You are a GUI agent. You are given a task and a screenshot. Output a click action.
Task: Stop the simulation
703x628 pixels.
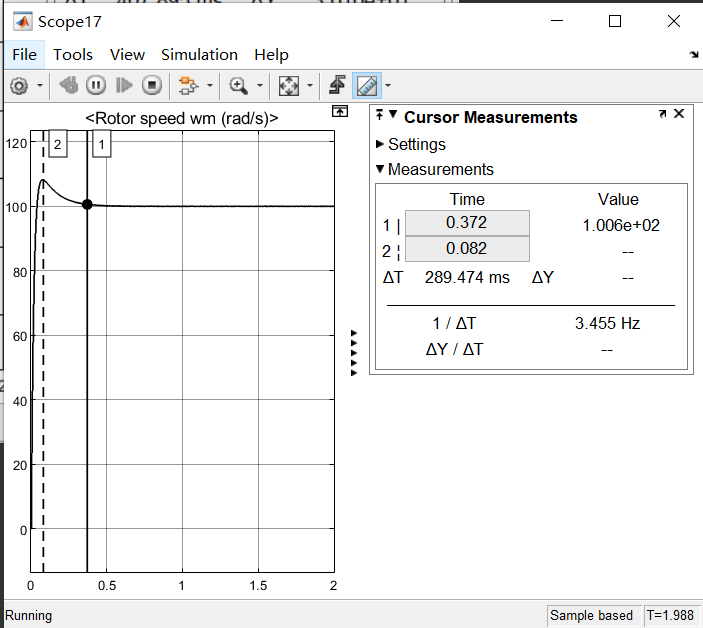tap(152, 85)
